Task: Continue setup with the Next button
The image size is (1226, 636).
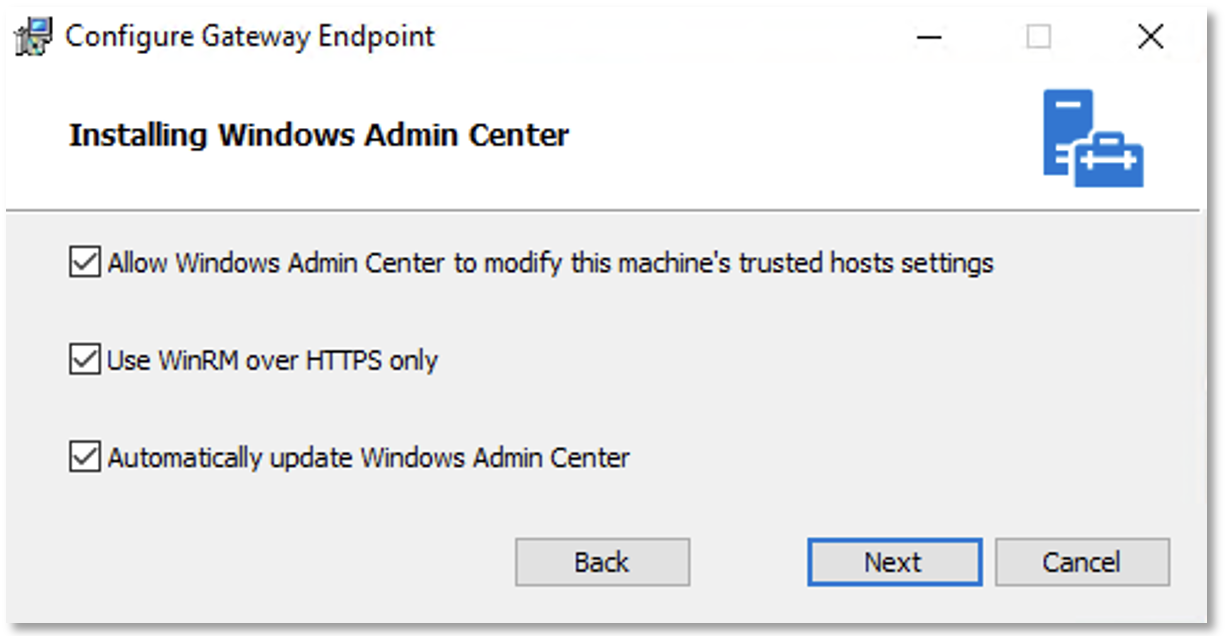Action: [895, 562]
